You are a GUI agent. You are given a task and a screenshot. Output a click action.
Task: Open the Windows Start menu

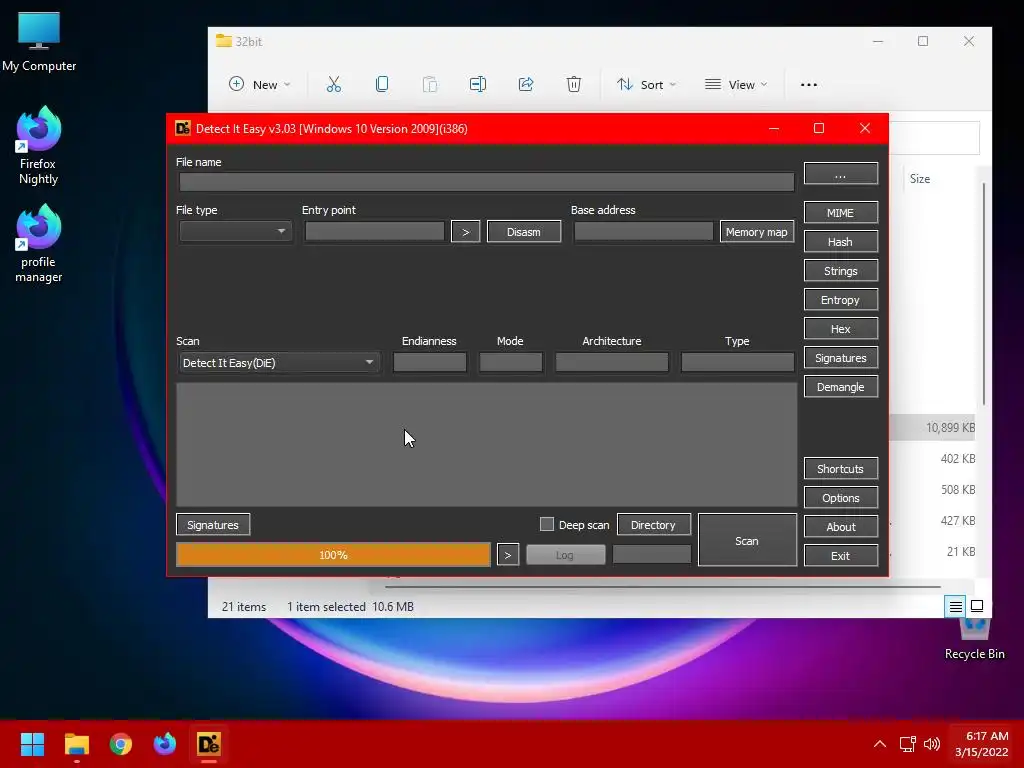[x=32, y=744]
